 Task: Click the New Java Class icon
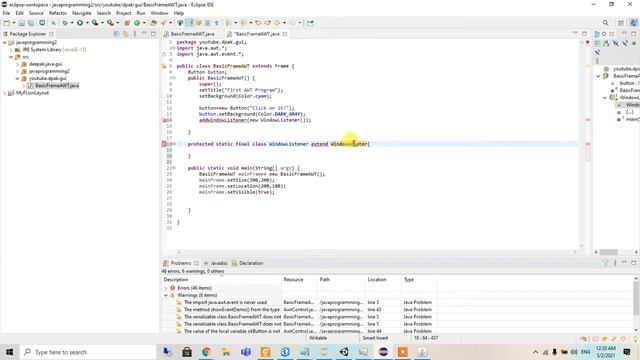138,23
